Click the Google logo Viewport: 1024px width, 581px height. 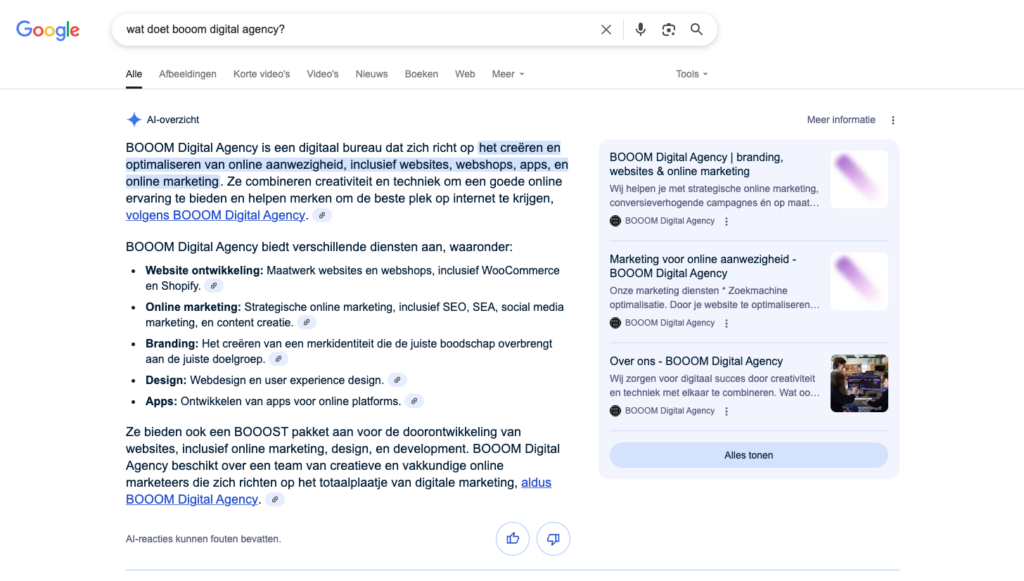tap(48, 29)
